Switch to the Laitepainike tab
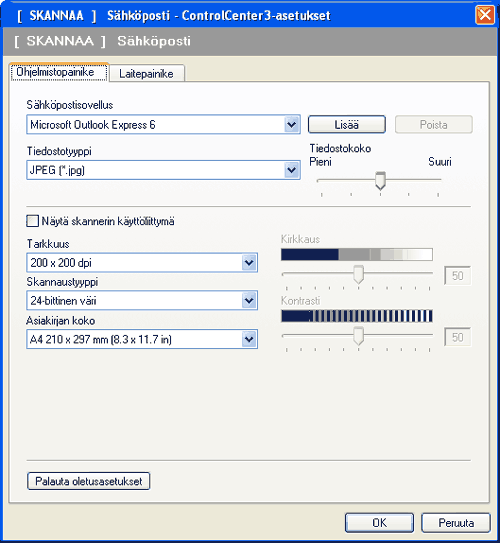This screenshot has width=500, height=543. [146, 73]
